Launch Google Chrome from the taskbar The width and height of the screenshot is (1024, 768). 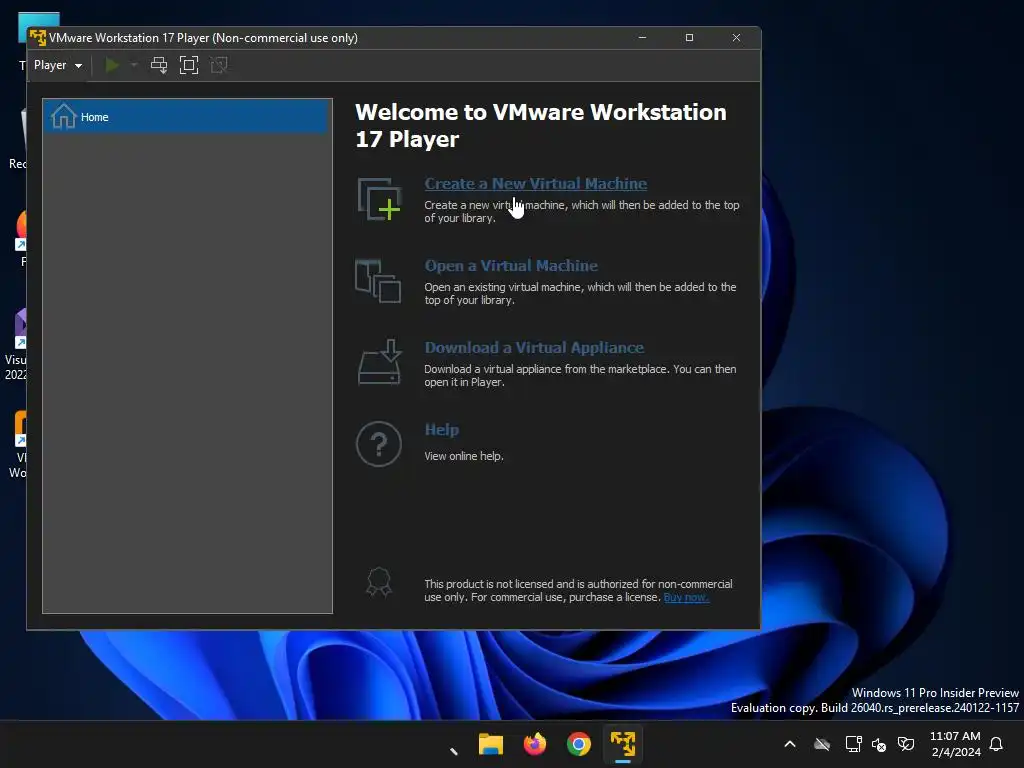pyautogui.click(x=579, y=744)
